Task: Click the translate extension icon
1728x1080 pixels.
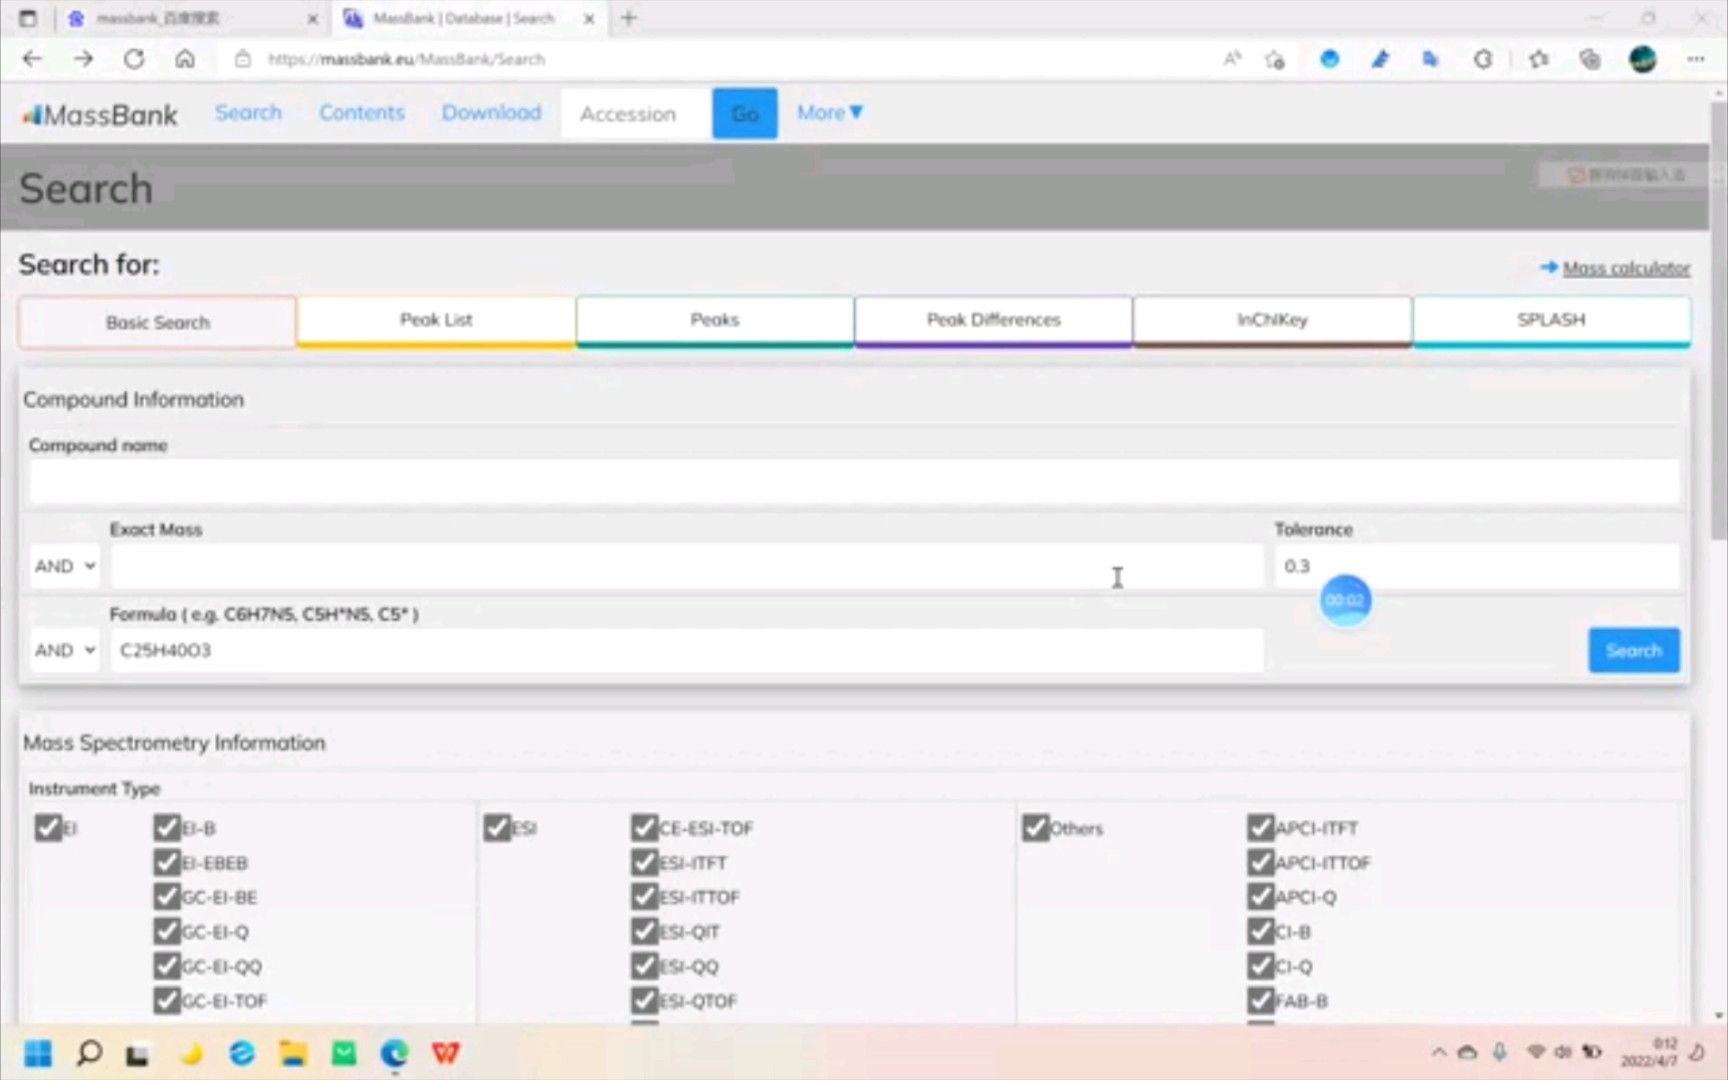Action: (x=1430, y=59)
